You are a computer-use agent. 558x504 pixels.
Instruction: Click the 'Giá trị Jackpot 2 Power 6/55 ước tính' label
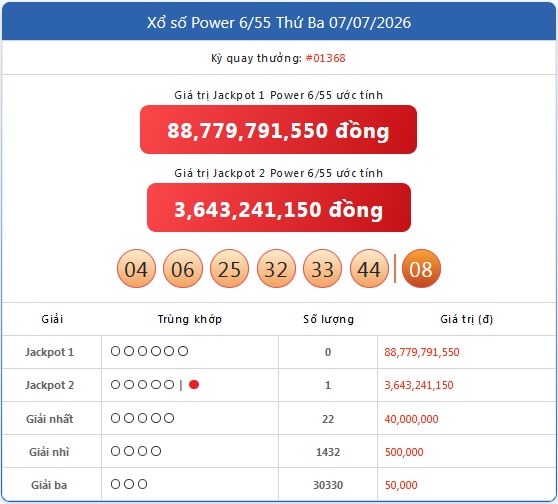click(x=278, y=173)
